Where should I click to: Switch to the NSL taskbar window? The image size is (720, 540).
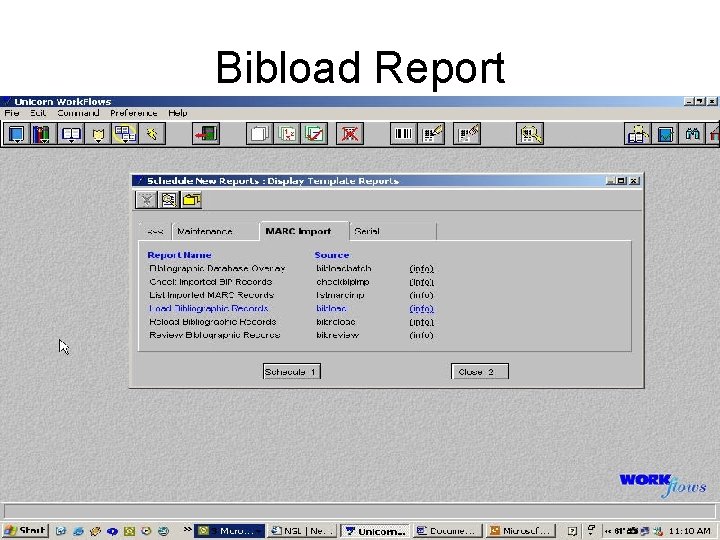click(x=303, y=531)
